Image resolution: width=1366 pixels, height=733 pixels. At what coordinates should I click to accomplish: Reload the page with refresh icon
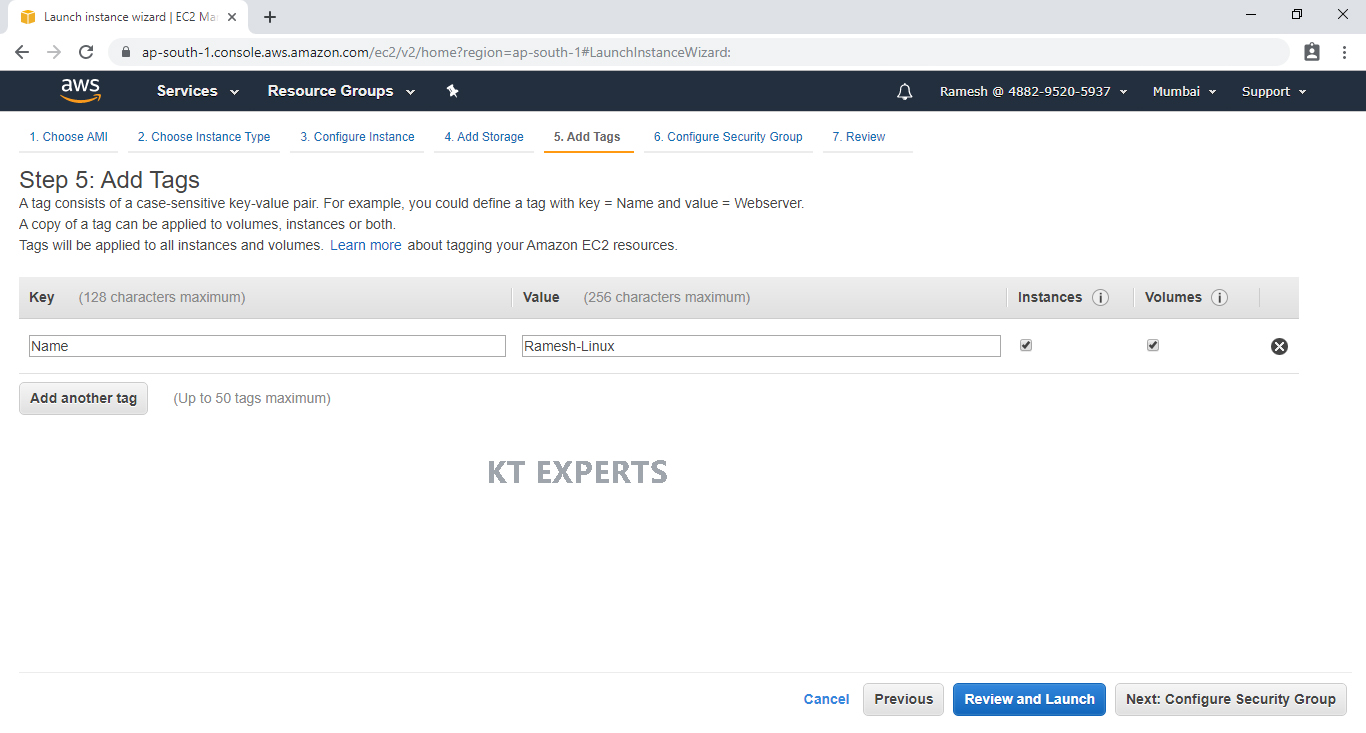point(86,52)
